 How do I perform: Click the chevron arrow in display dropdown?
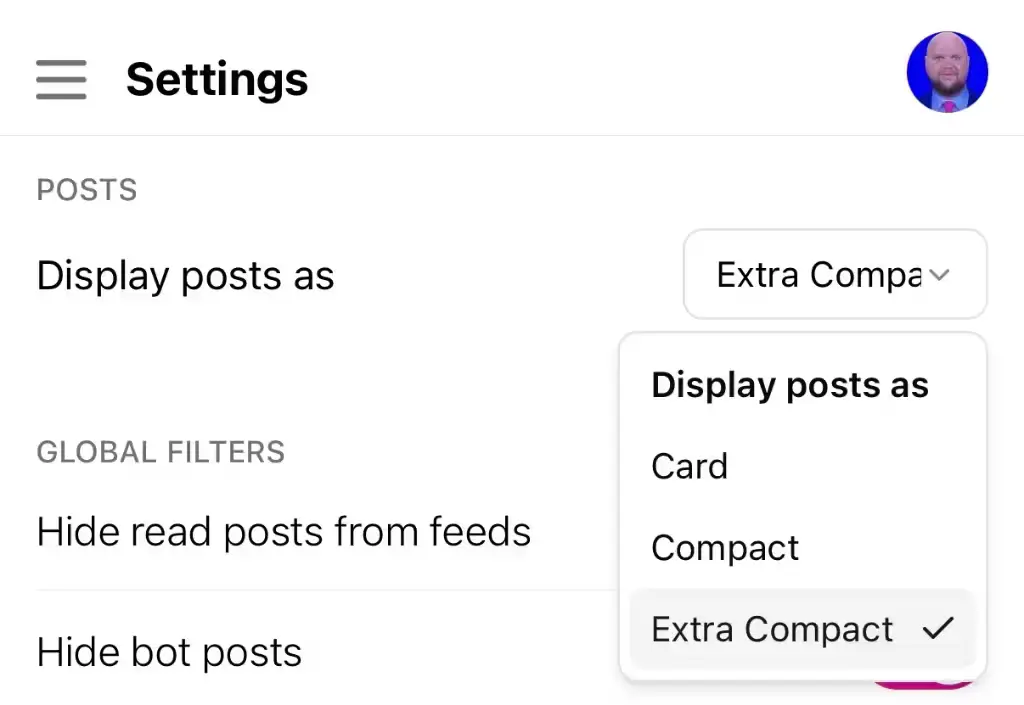(938, 275)
